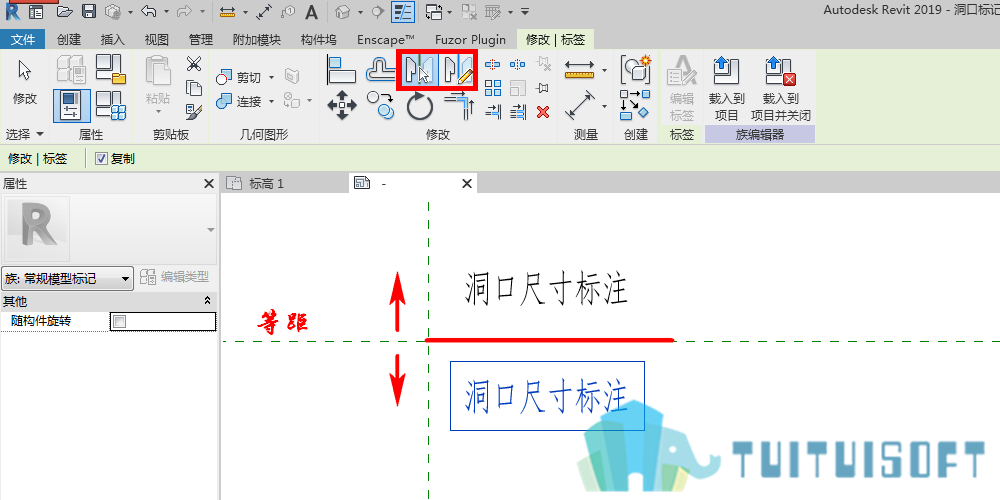The image size is (1000, 500).
Task: Open the family type selector dropdown
Action: [67, 278]
